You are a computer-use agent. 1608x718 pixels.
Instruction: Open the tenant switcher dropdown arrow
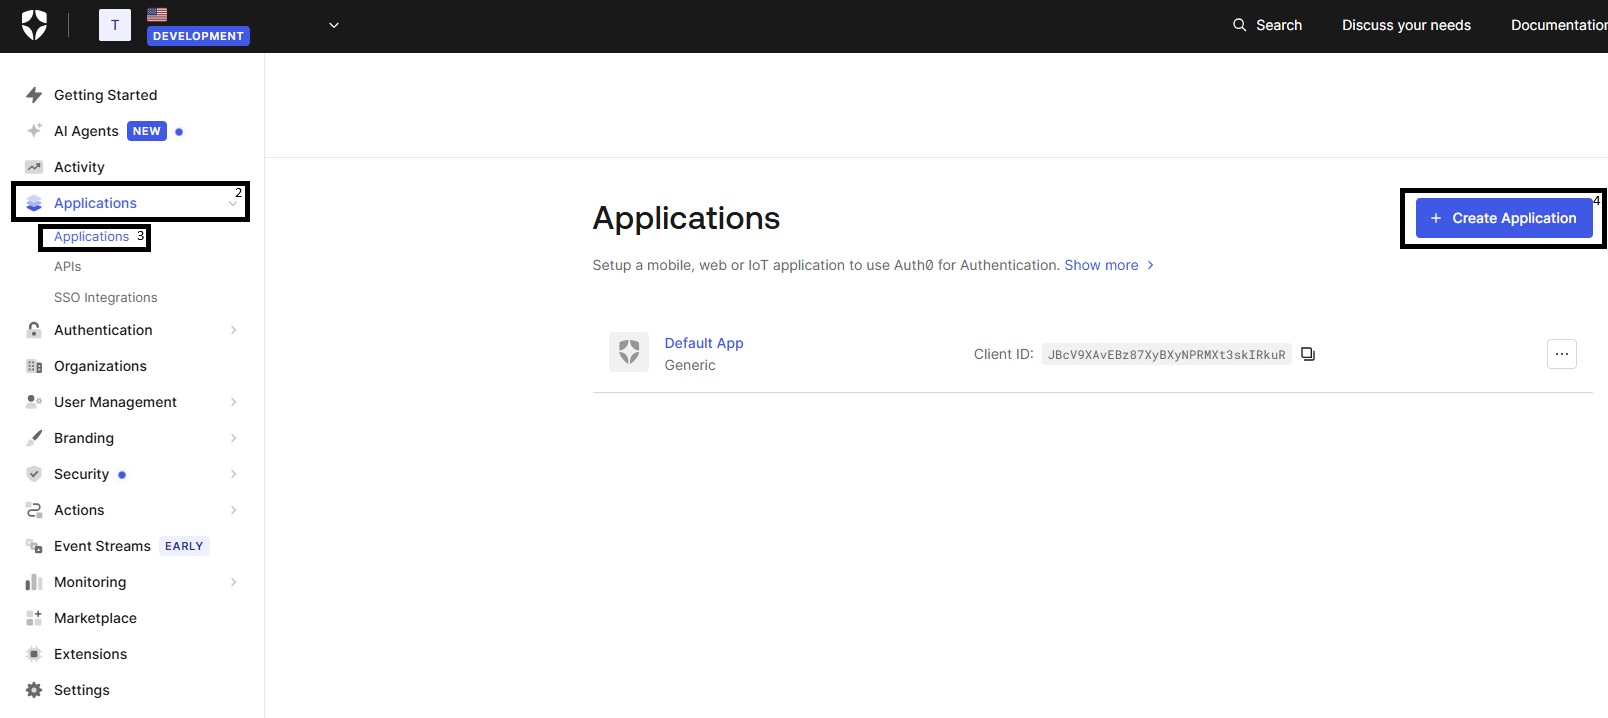point(334,25)
